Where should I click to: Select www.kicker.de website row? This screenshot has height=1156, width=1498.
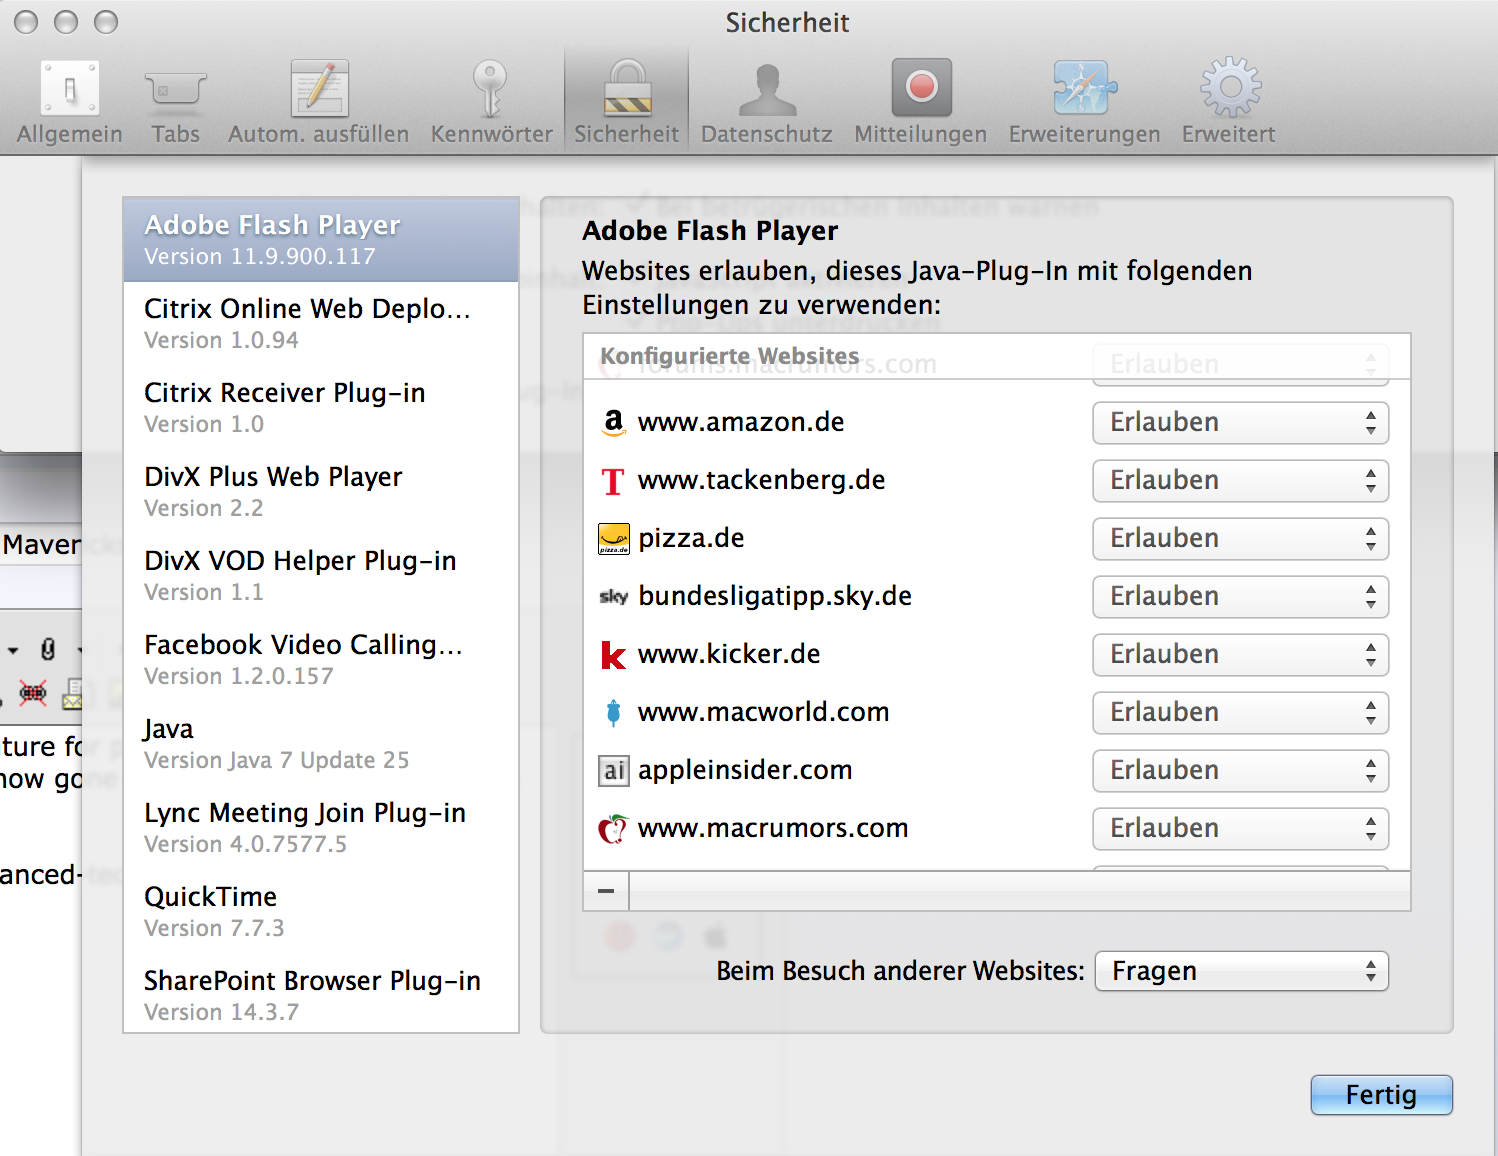pos(997,655)
